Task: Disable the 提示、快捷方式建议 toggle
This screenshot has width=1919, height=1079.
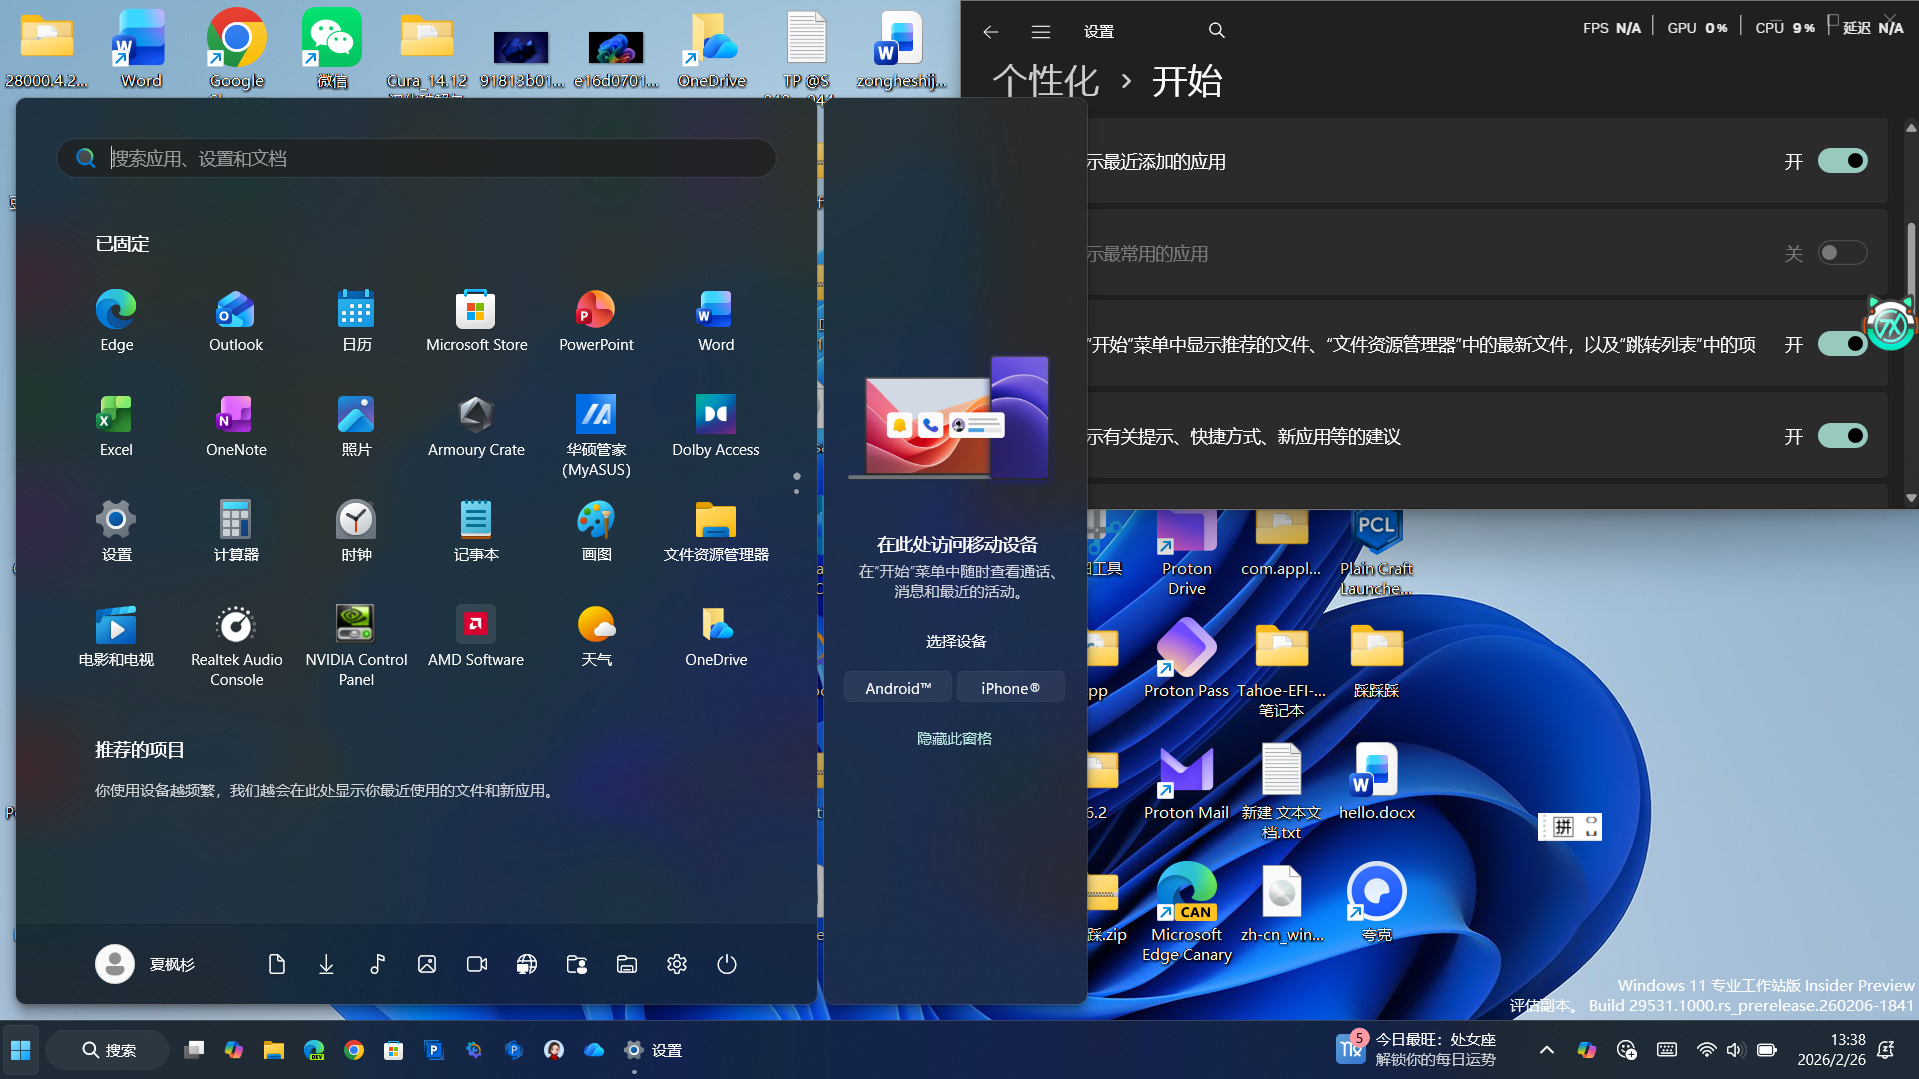Action: (x=1841, y=436)
